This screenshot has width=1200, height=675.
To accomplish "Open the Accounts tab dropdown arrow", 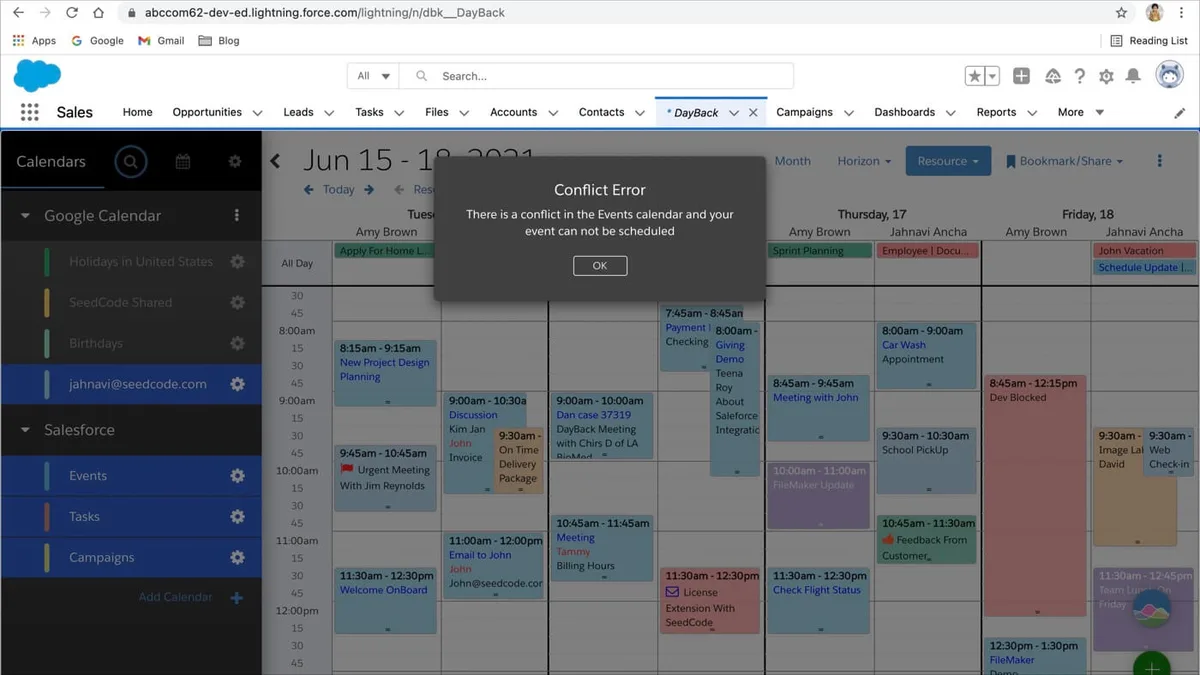I will (553, 113).
